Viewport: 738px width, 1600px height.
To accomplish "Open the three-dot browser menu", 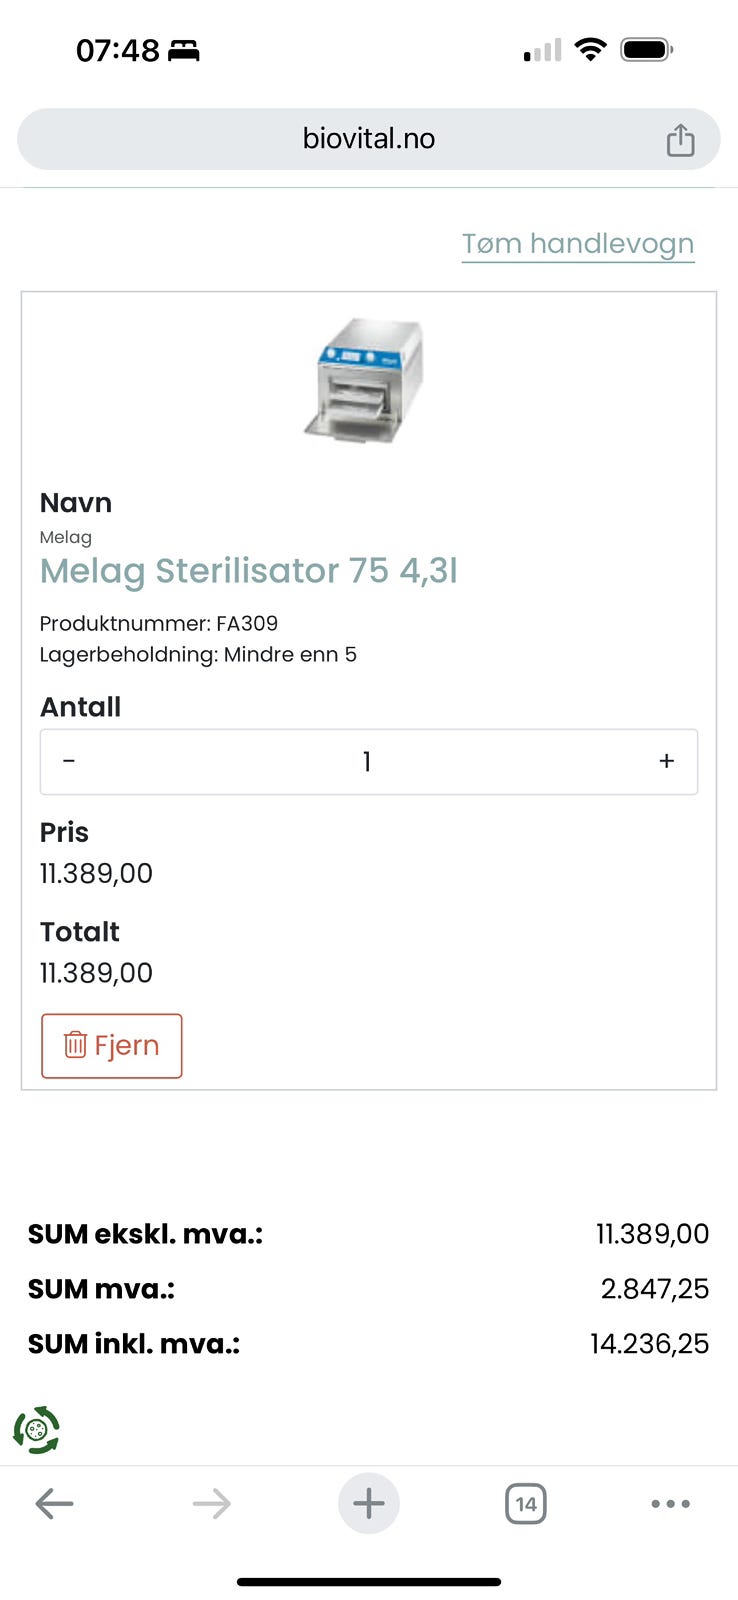I will (670, 1504).
